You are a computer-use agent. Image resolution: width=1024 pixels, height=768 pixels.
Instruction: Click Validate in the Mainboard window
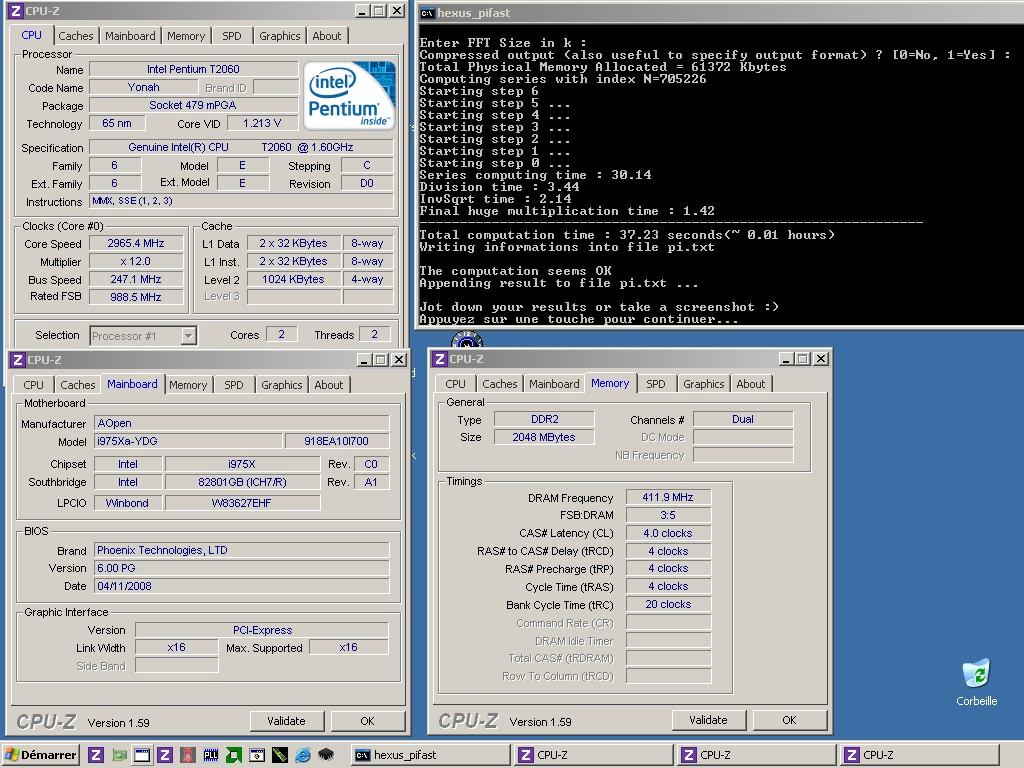(x=286, y=721)
